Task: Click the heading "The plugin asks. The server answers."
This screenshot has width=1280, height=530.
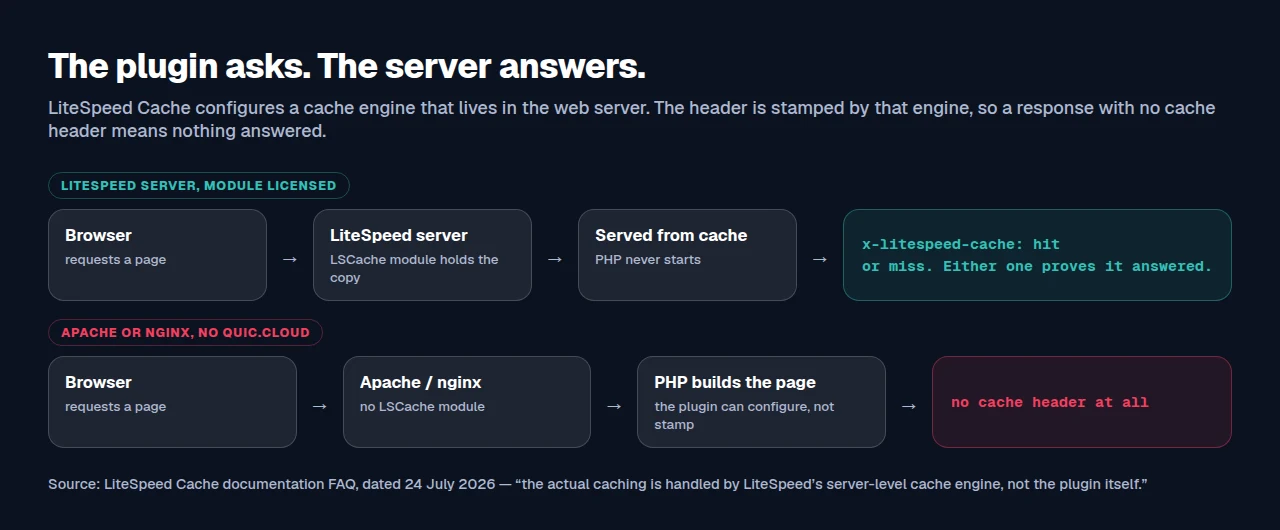Action: click(x=347, y=66)
